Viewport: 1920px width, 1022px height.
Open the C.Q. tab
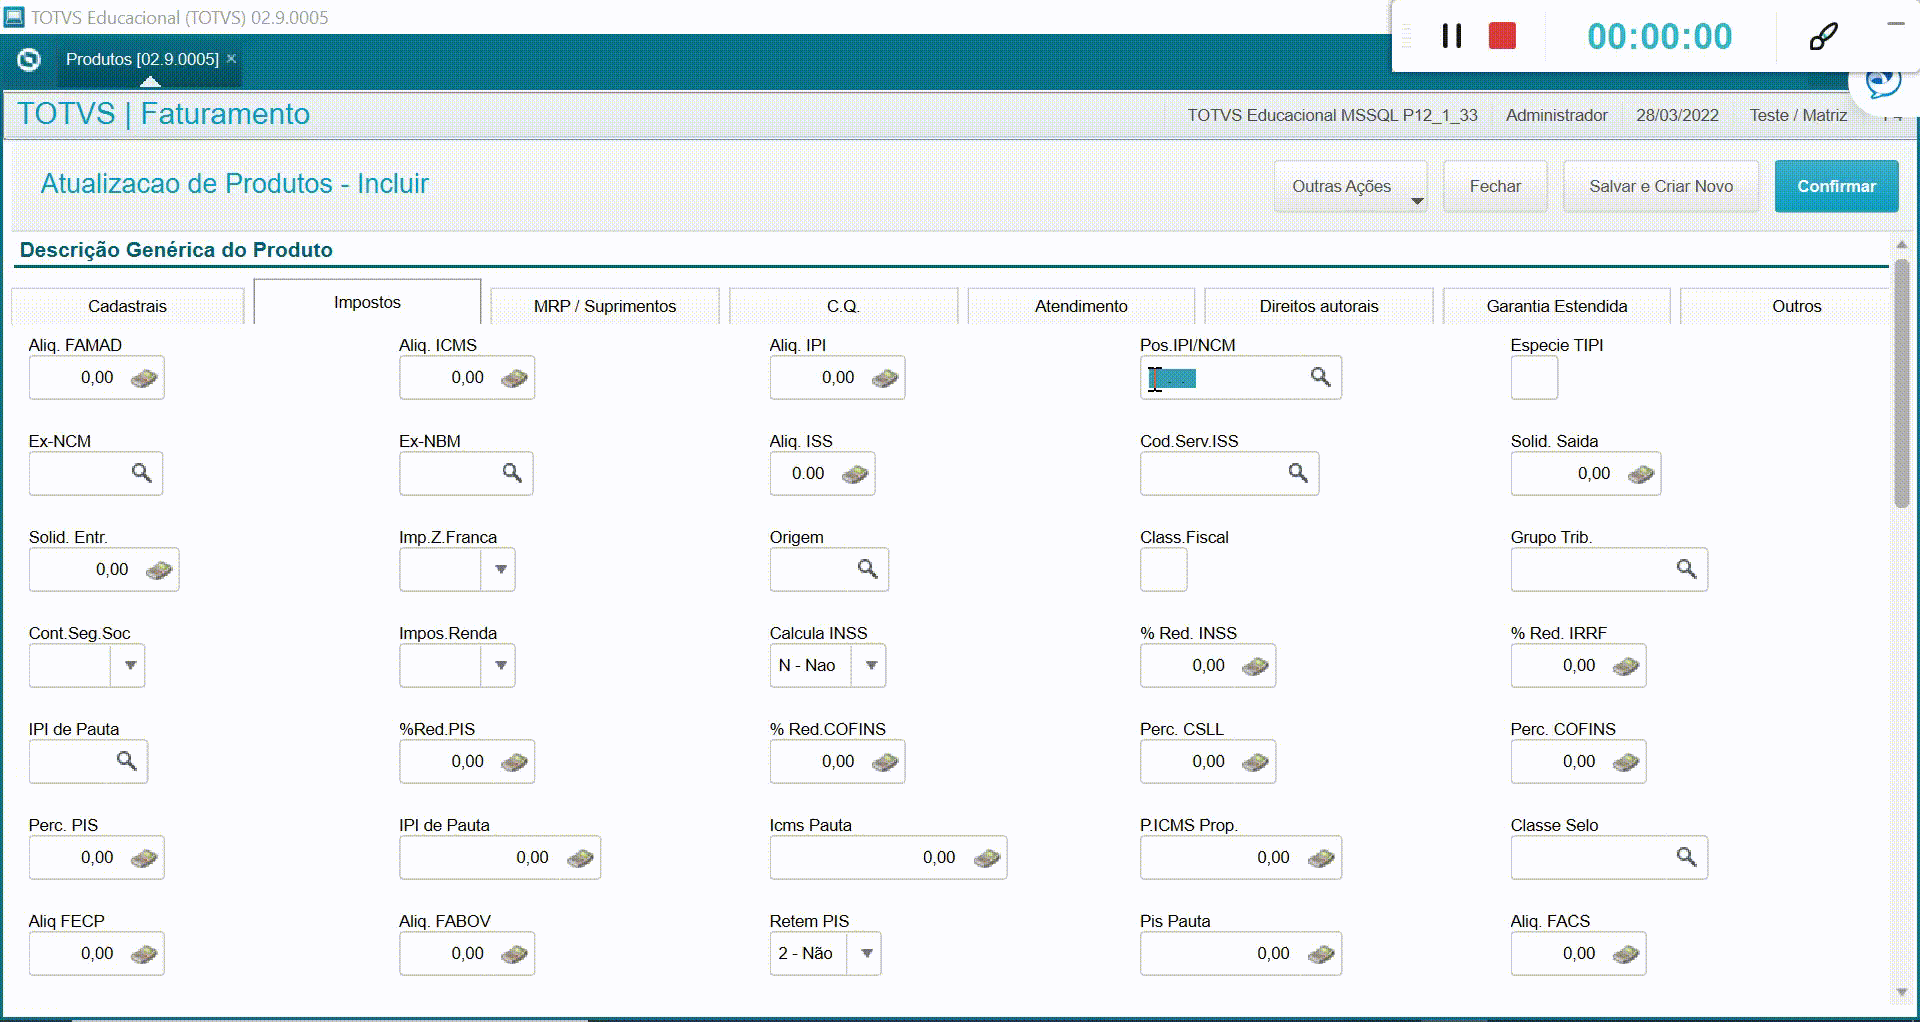tap(843, 306)
